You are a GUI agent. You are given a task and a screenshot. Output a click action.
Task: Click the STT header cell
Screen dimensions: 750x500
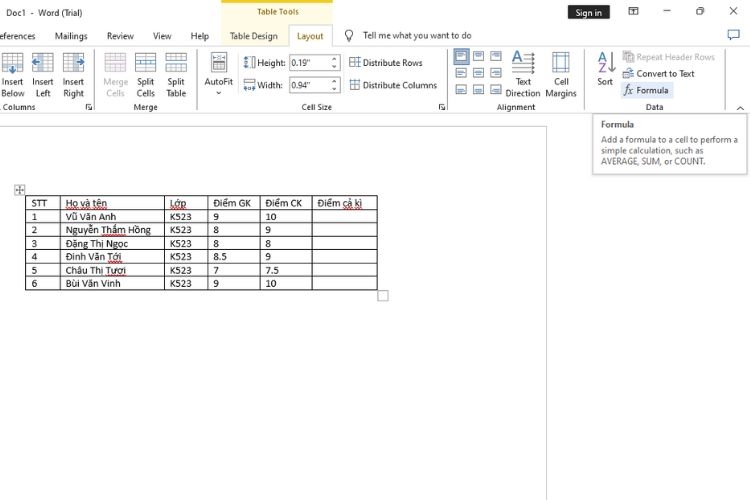(x=43, y=203)
